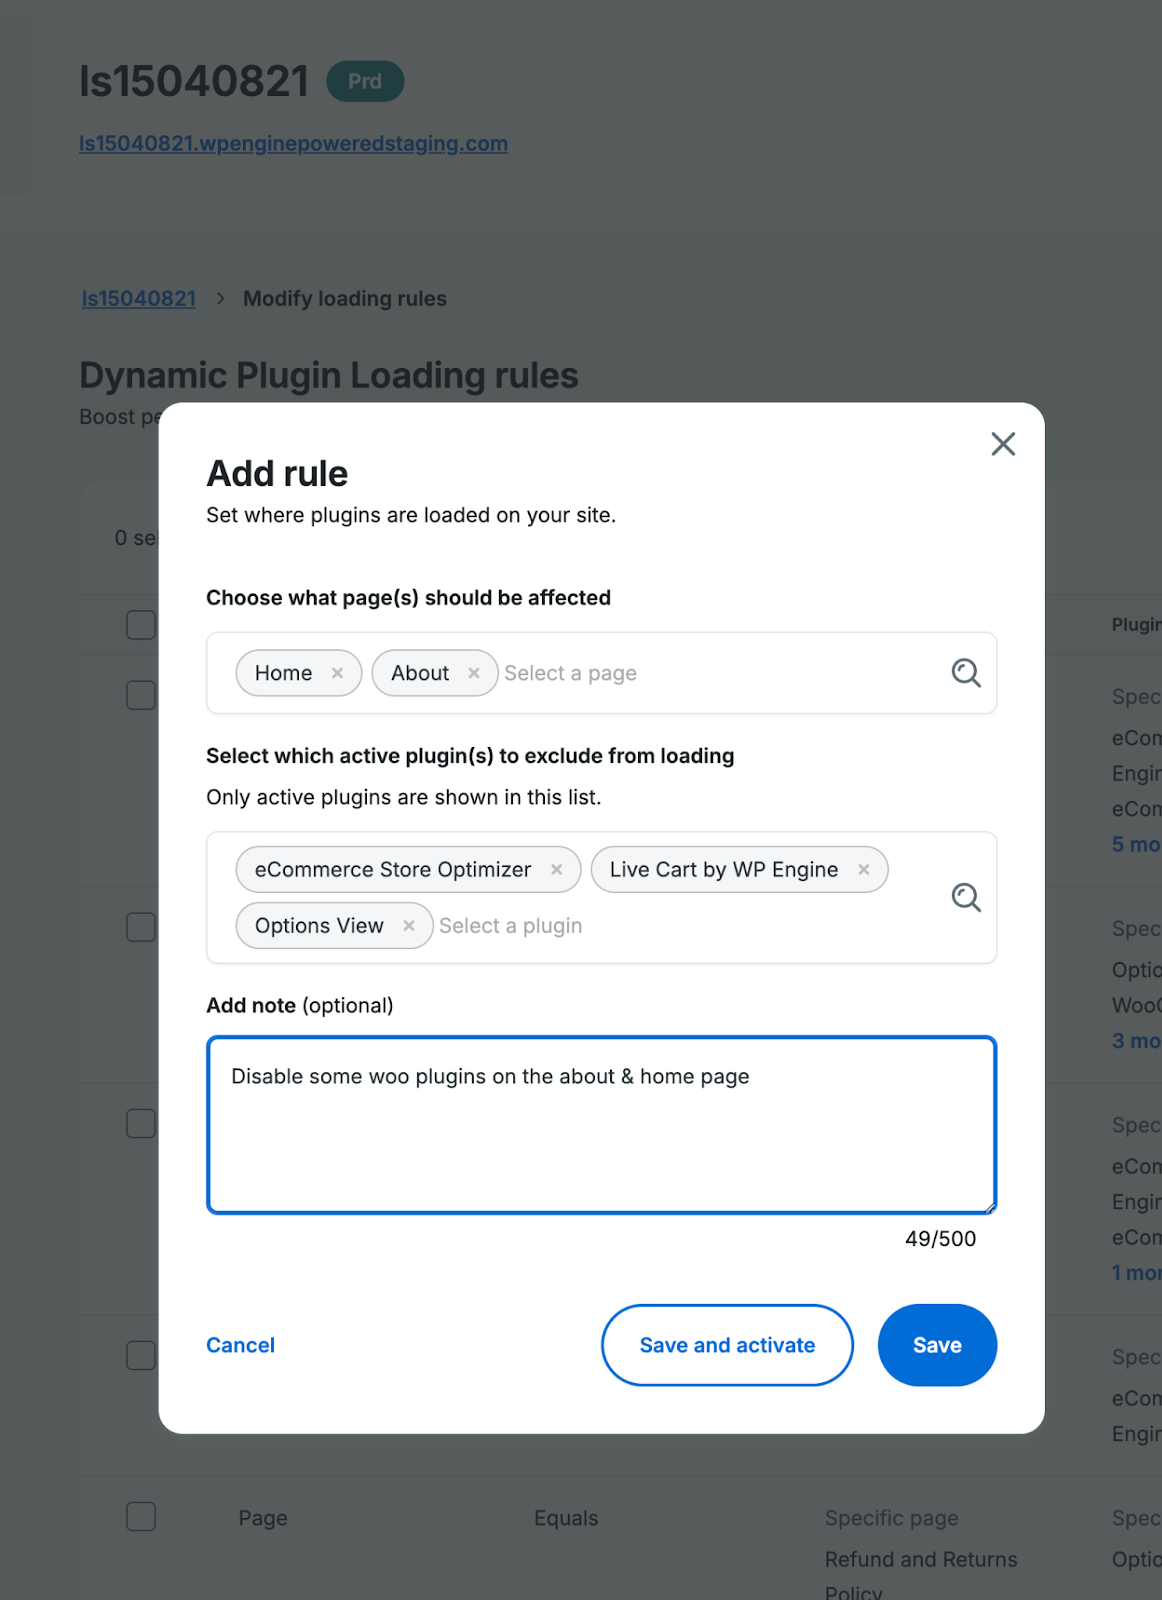Check the bottom Page rule checkbox
1162x1600 pixels.
(140, 1516)
